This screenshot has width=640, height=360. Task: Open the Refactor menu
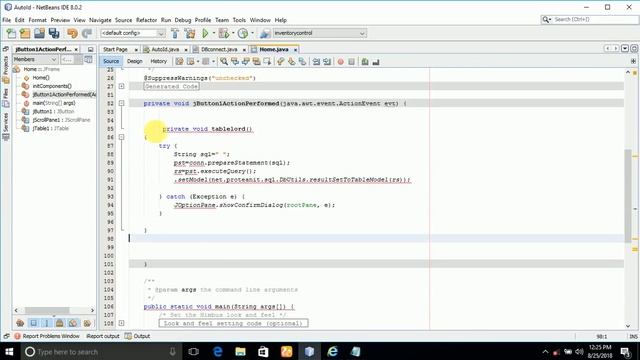(x=146, y=20)
